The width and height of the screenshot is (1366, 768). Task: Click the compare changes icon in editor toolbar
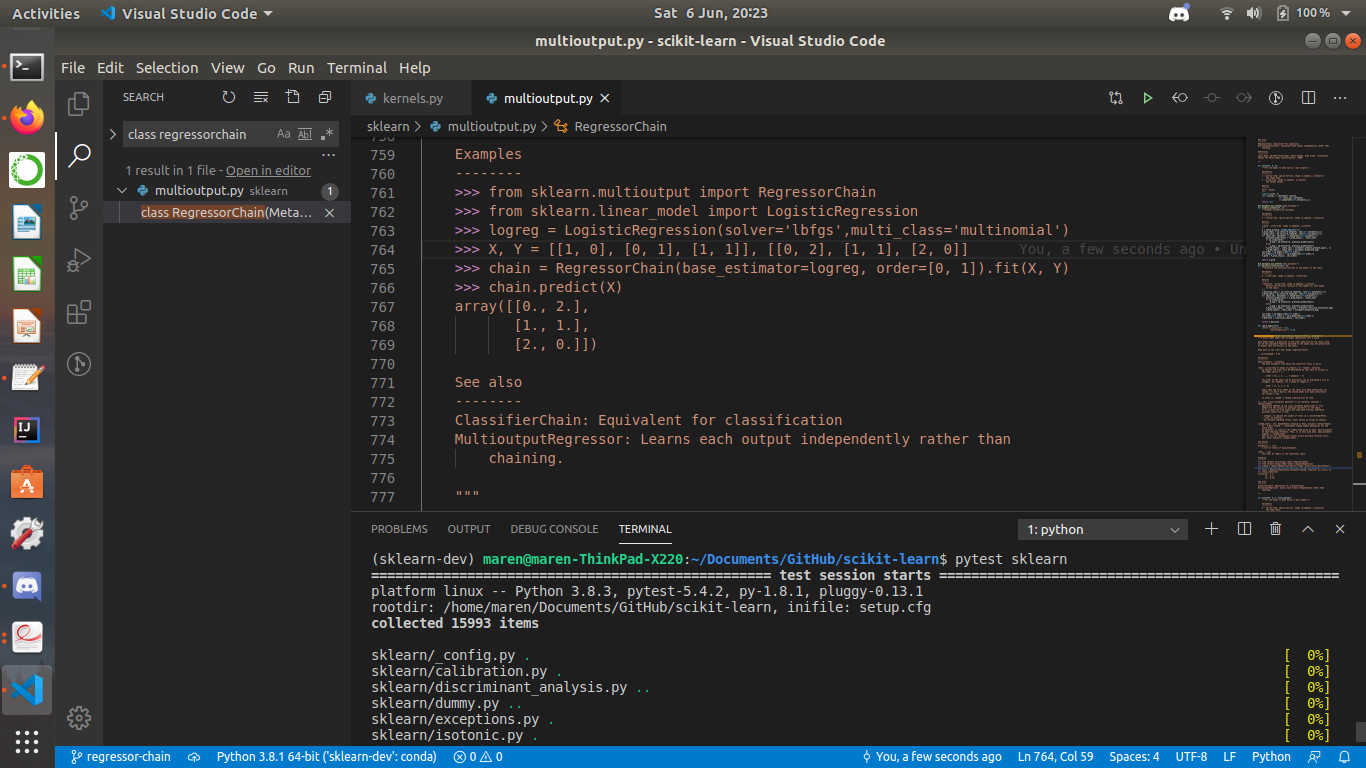click(x=1116, y=98)
